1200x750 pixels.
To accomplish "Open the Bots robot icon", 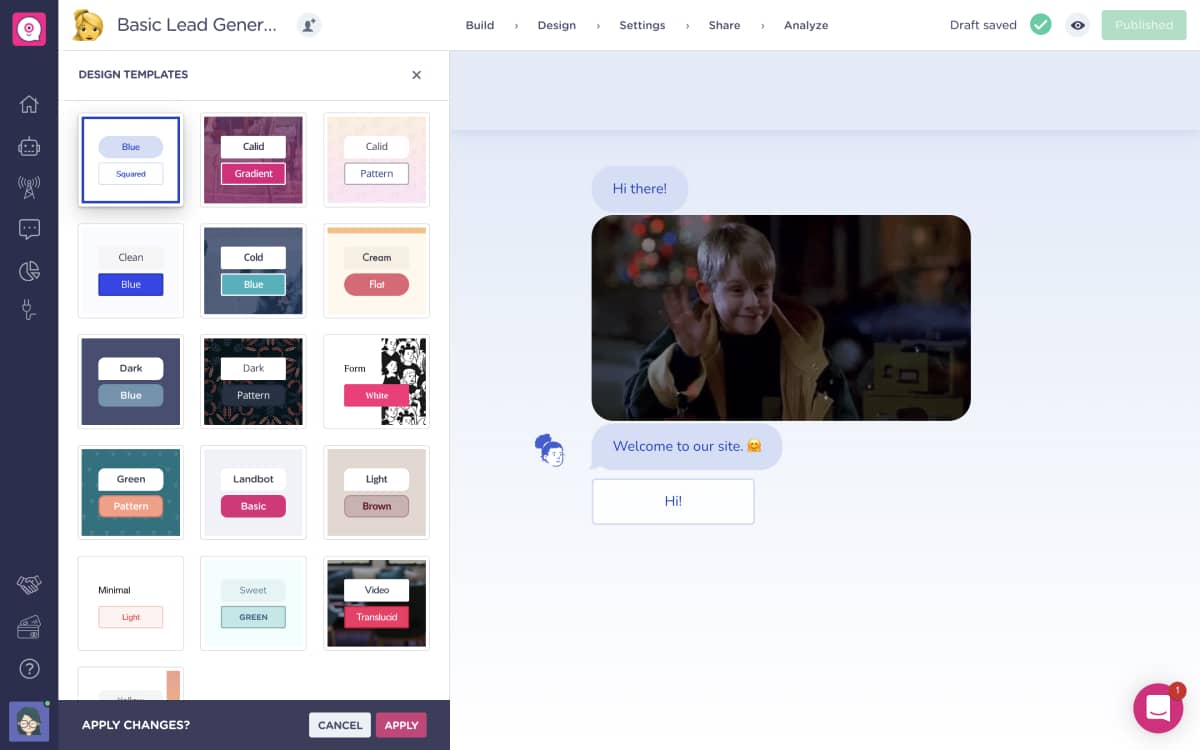I will 29,146.
